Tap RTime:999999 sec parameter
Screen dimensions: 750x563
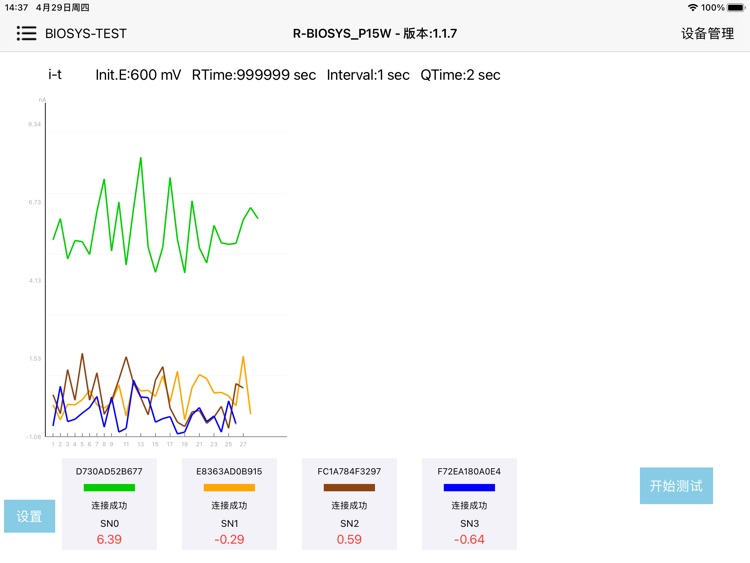254,75
